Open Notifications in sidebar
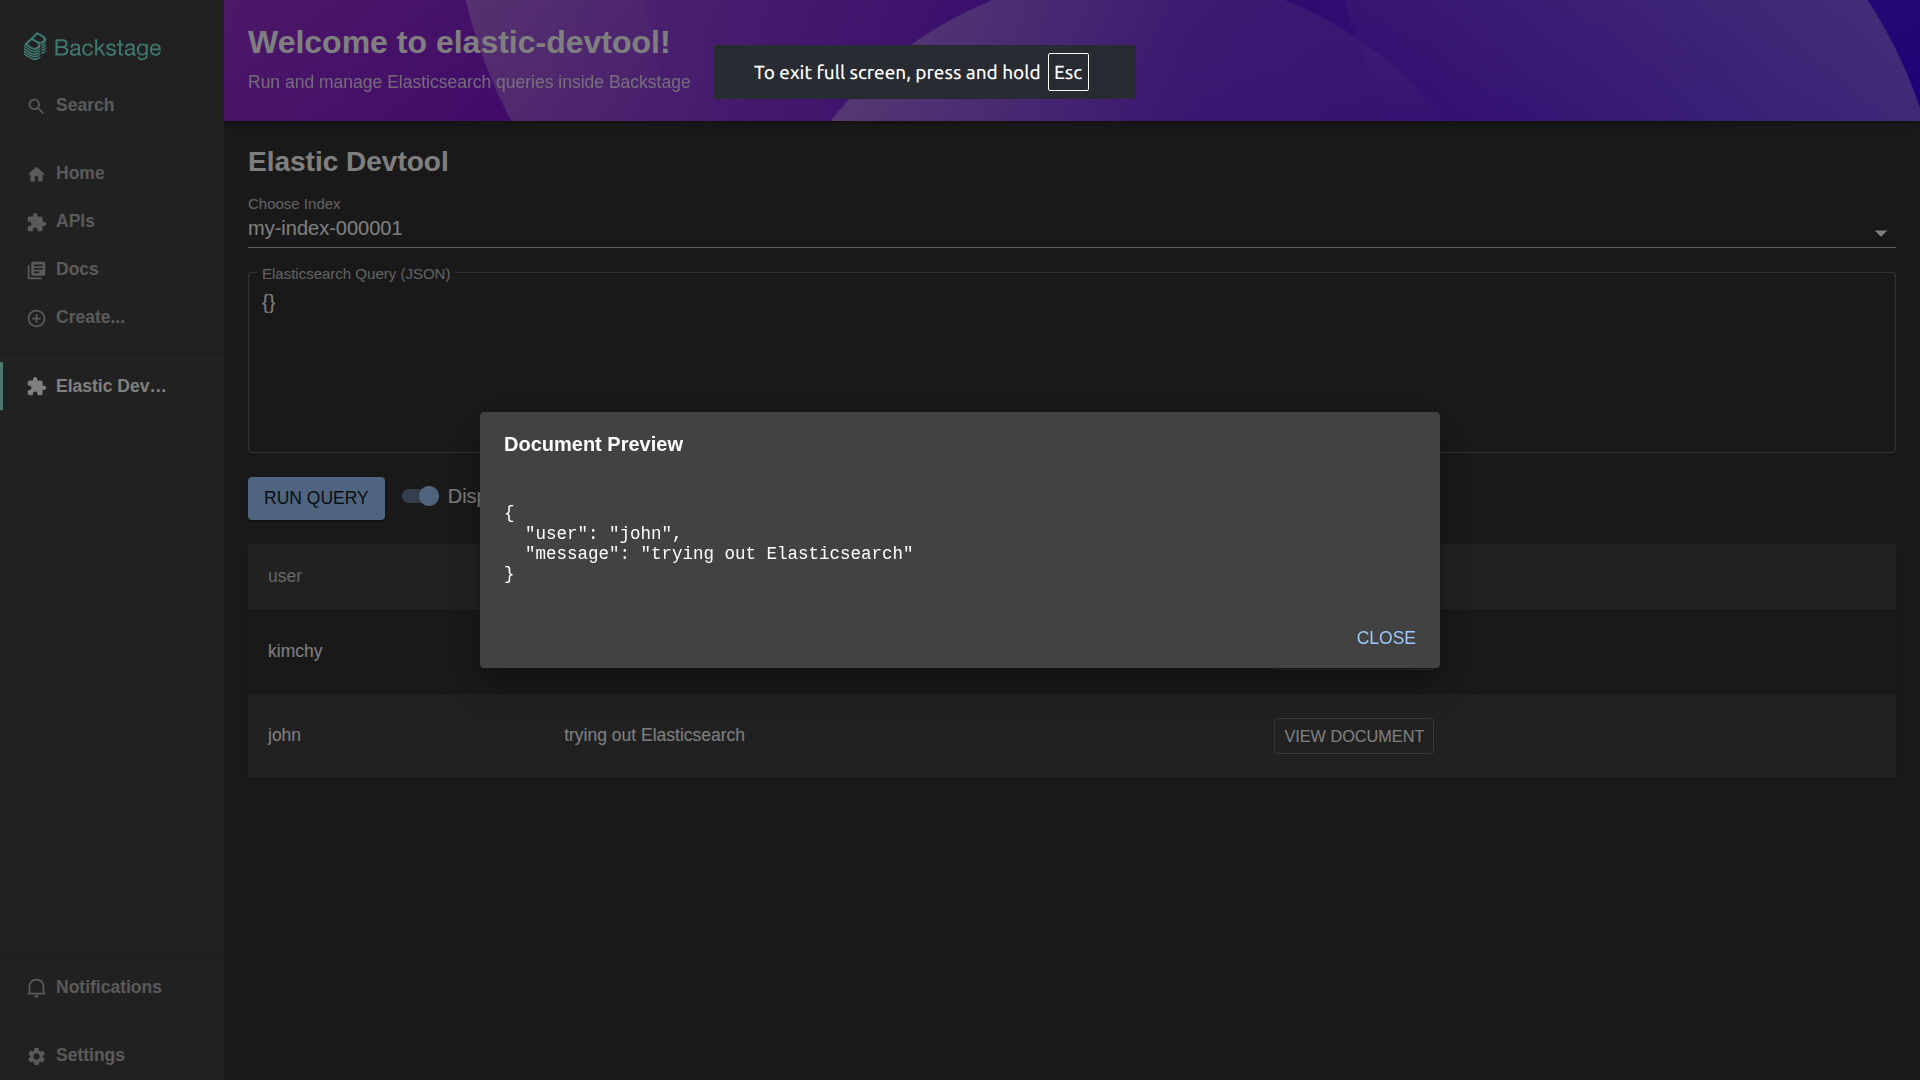This screenshot has width=1920, height=1080. [x=112, y=987]
